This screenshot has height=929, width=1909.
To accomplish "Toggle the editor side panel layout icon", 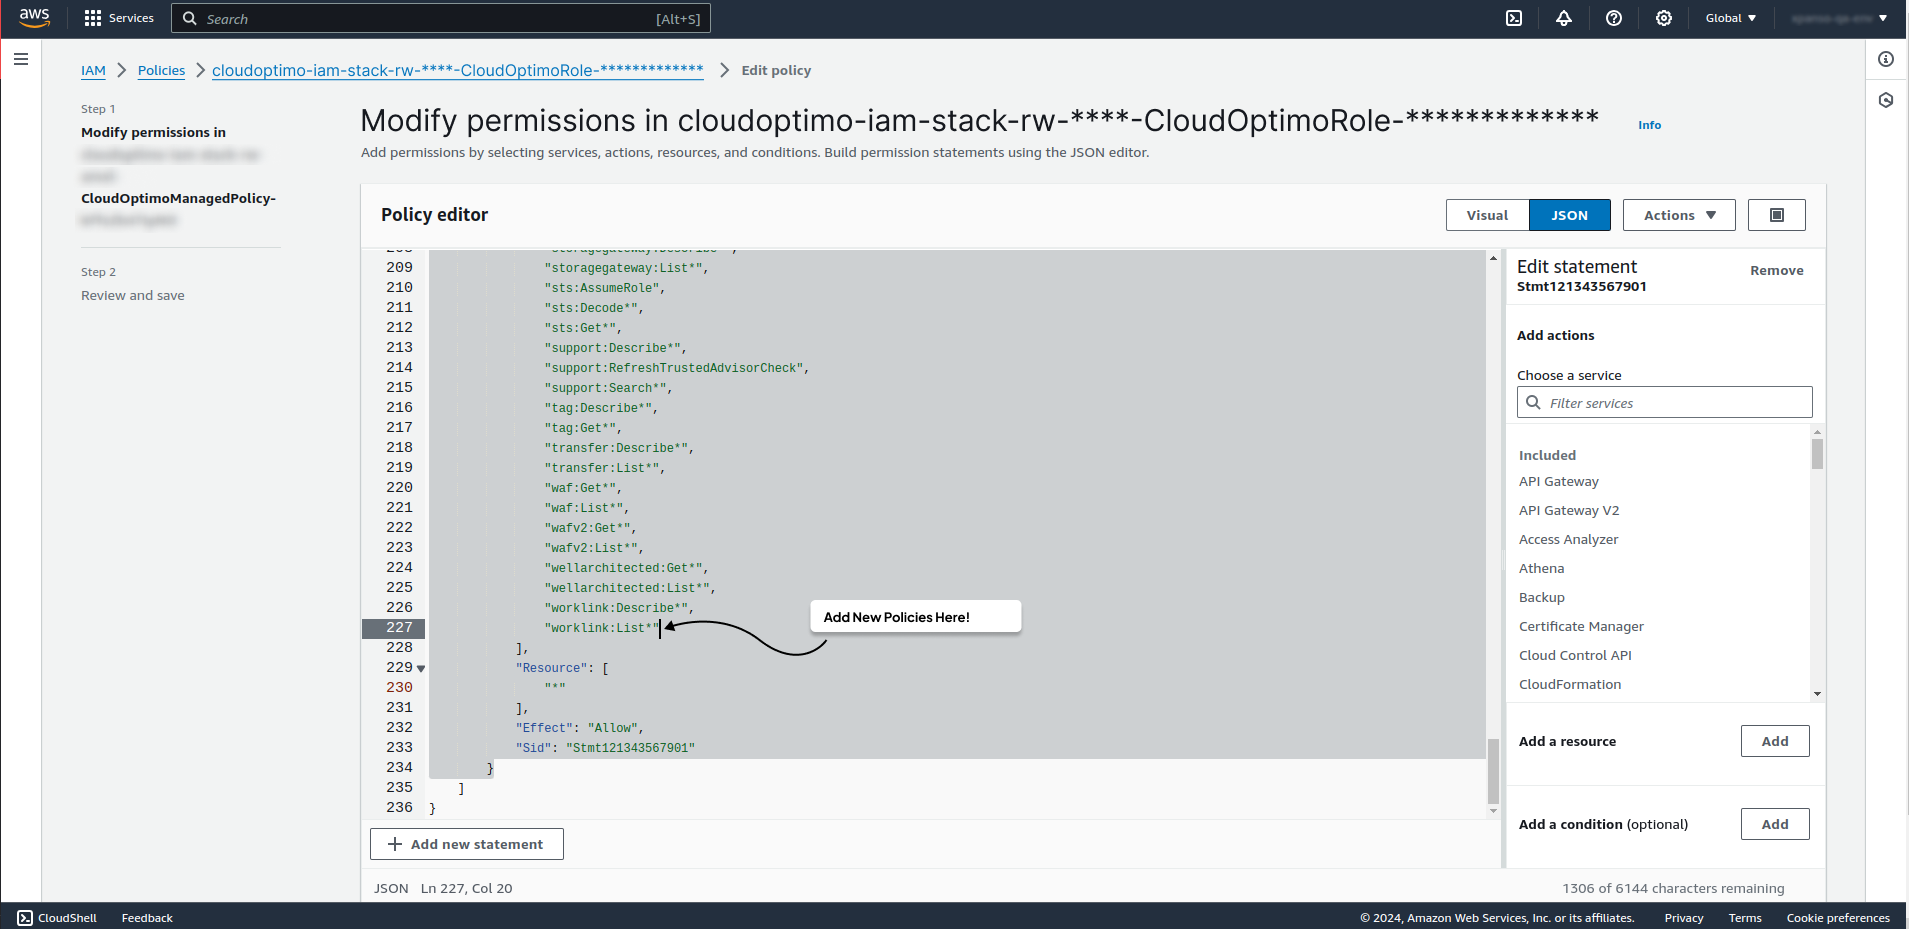I will (1777, 215).
